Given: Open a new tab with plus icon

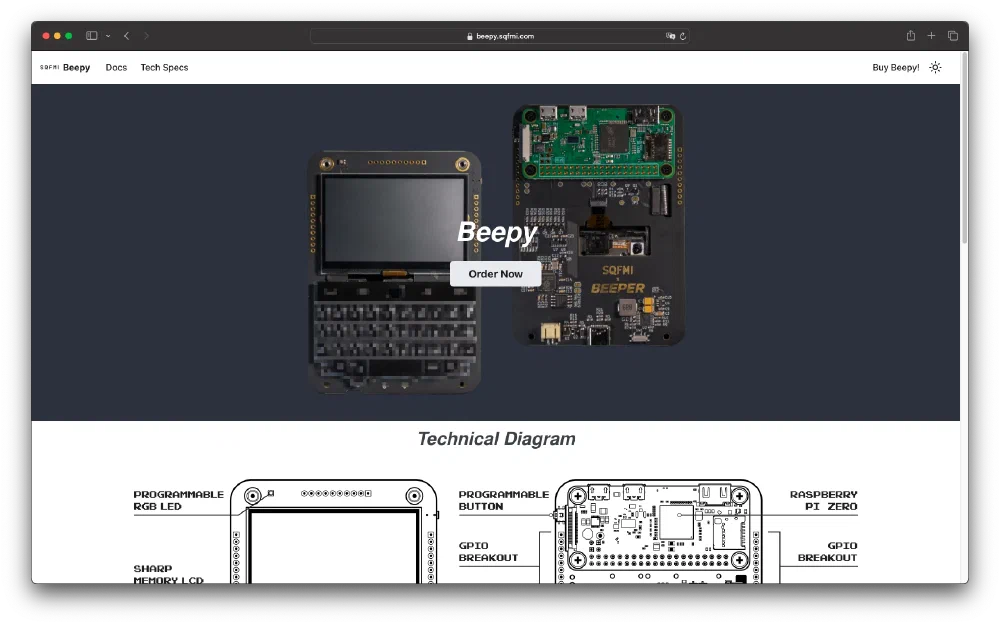Looking at the screenshot, I should (x=931, y=36).
